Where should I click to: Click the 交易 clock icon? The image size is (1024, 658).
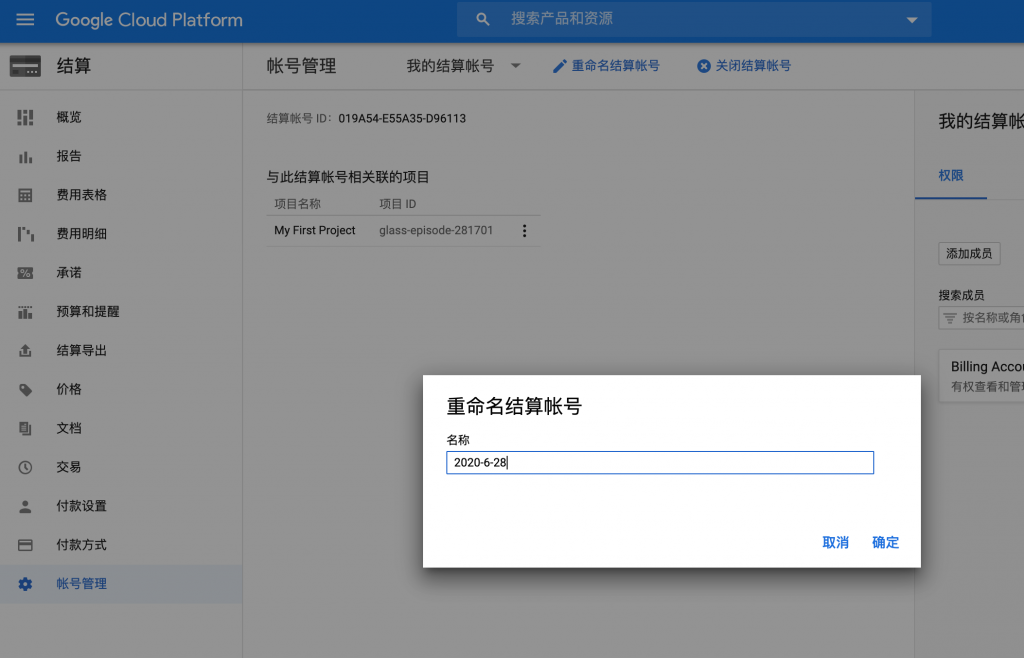pyautogui.click(x=25, y=467)
